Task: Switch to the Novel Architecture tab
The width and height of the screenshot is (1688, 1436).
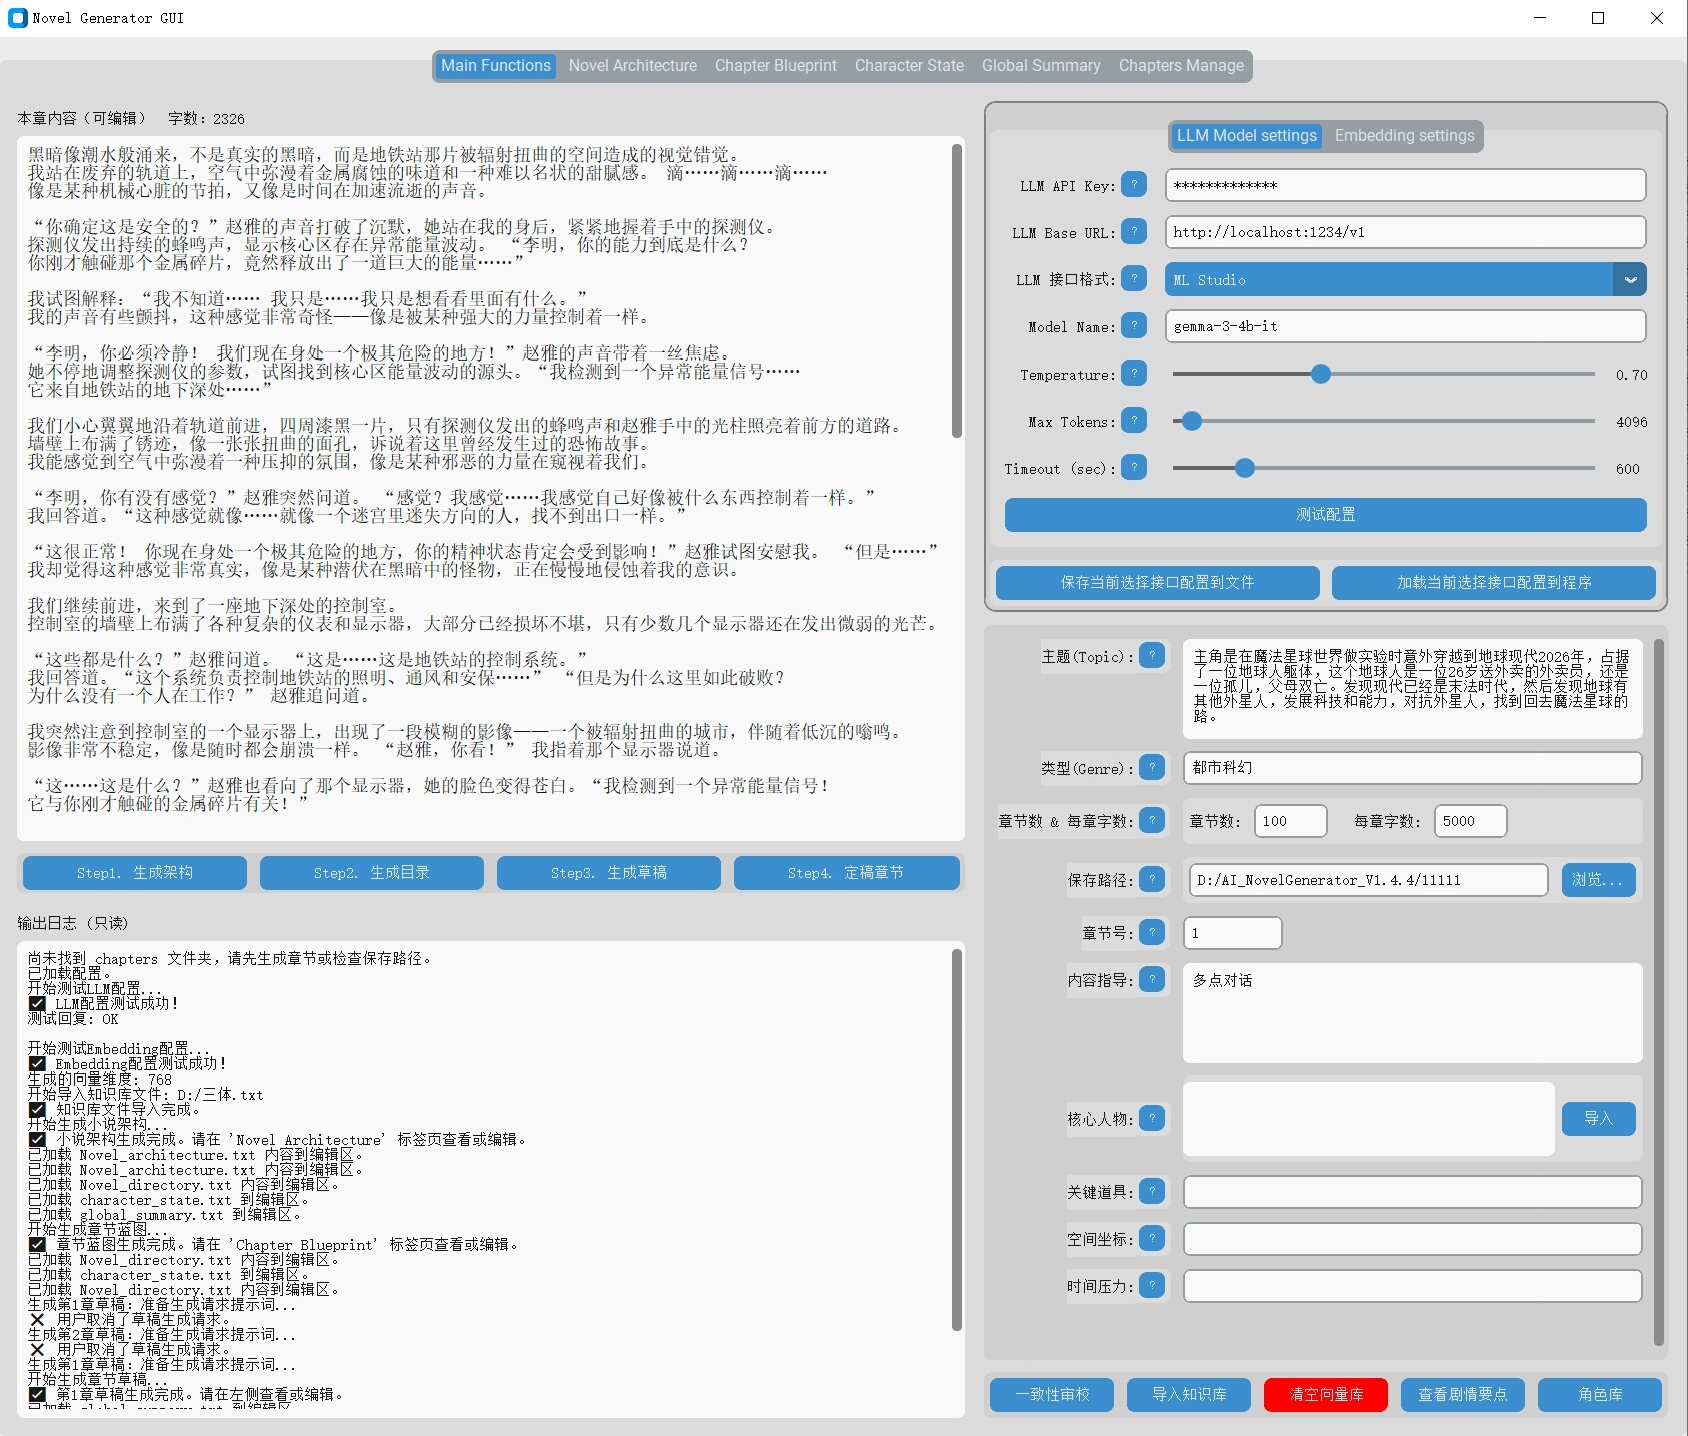Action: (632, 66)
